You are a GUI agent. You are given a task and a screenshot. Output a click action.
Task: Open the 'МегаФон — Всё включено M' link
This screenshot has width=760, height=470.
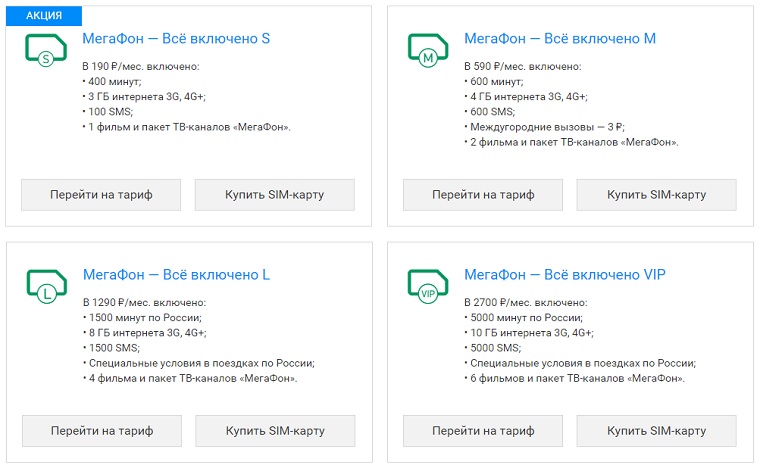560,39
